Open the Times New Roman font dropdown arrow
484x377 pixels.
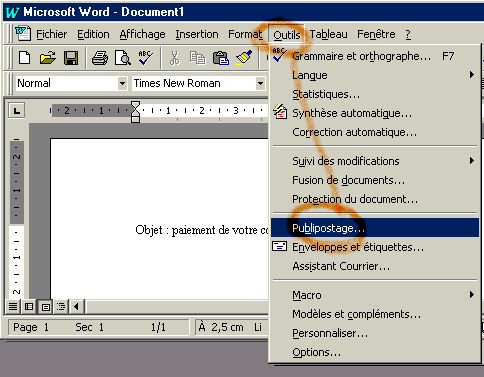[260, 83]
